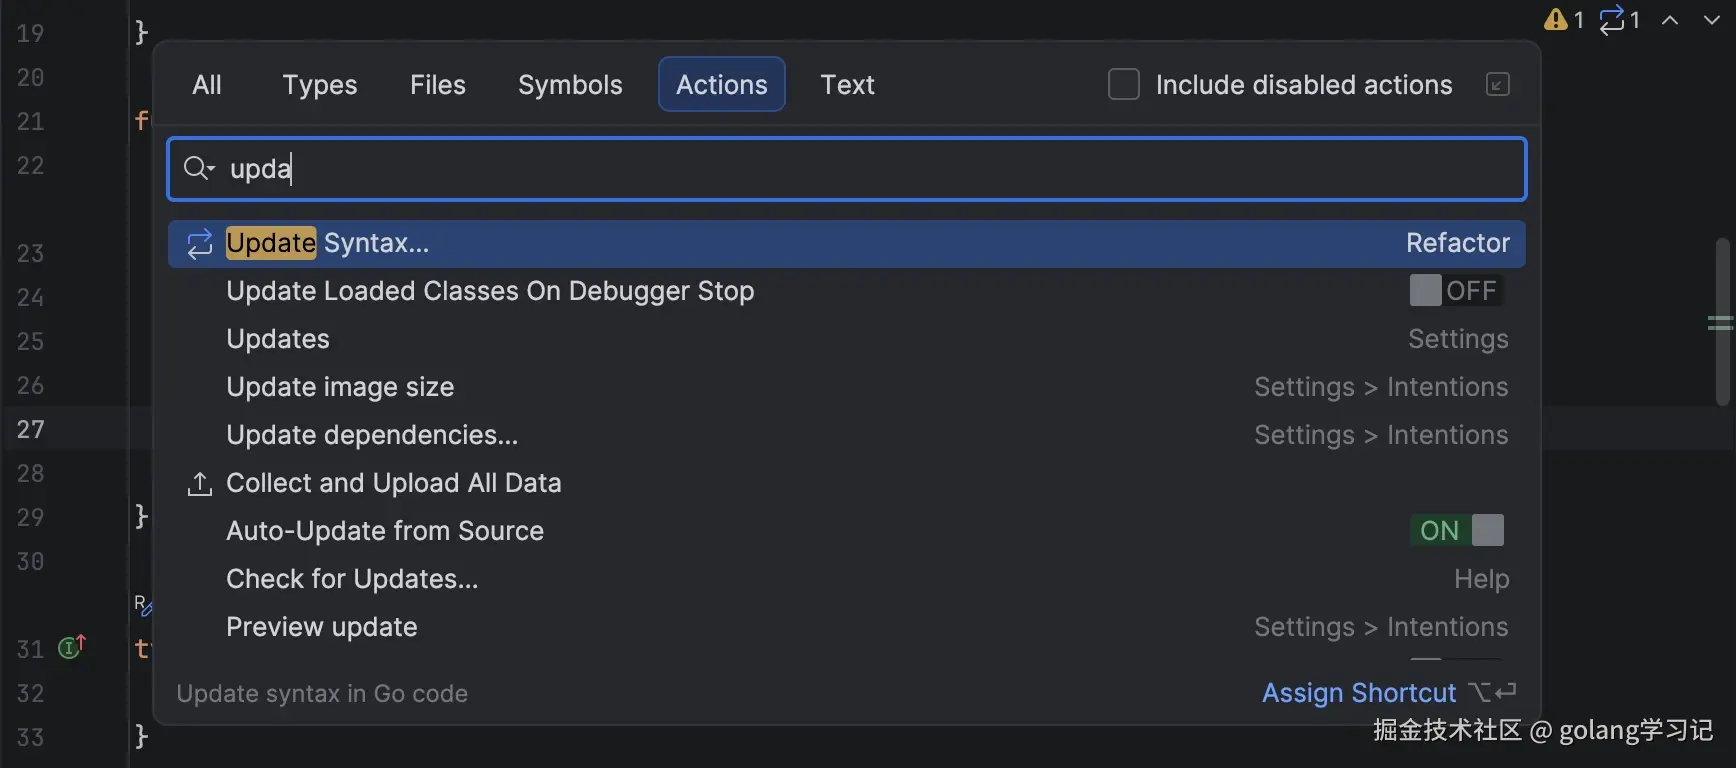Click the Assign Shortcut link
1736x768 pixels.
(1358, 693)
